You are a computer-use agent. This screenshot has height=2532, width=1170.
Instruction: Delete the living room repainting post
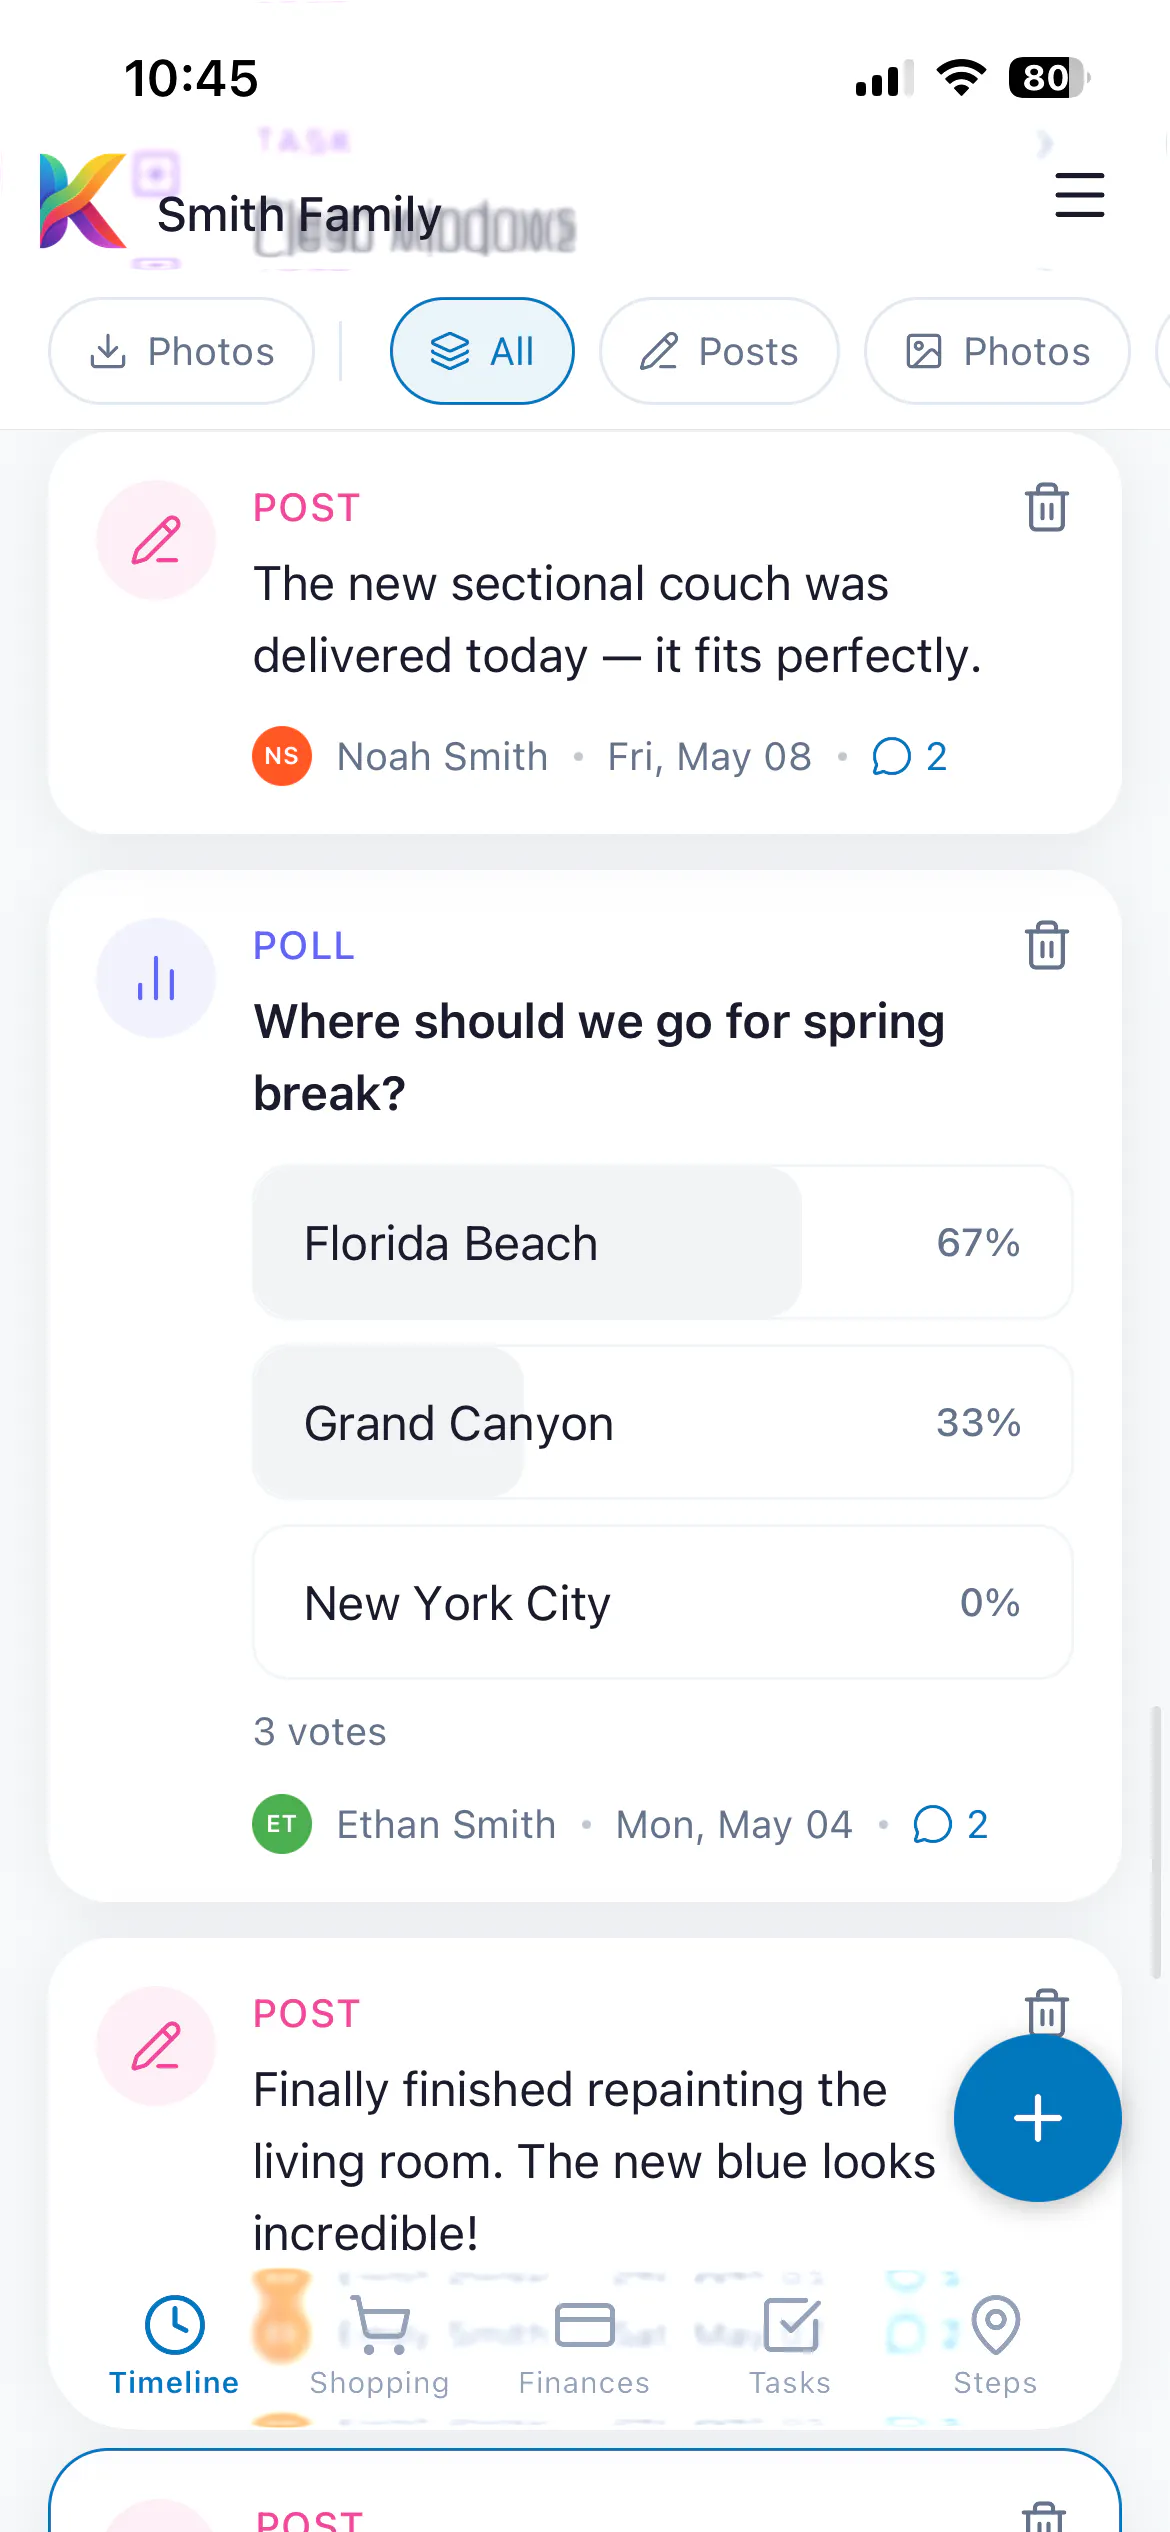point(1046,2011)
